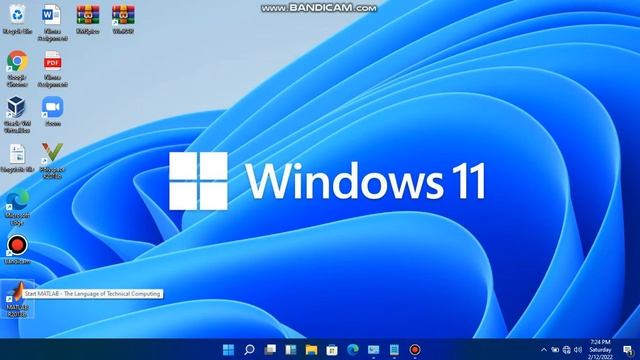Open Microsoft Edge from the taskbar

click(x=353, y=350)
